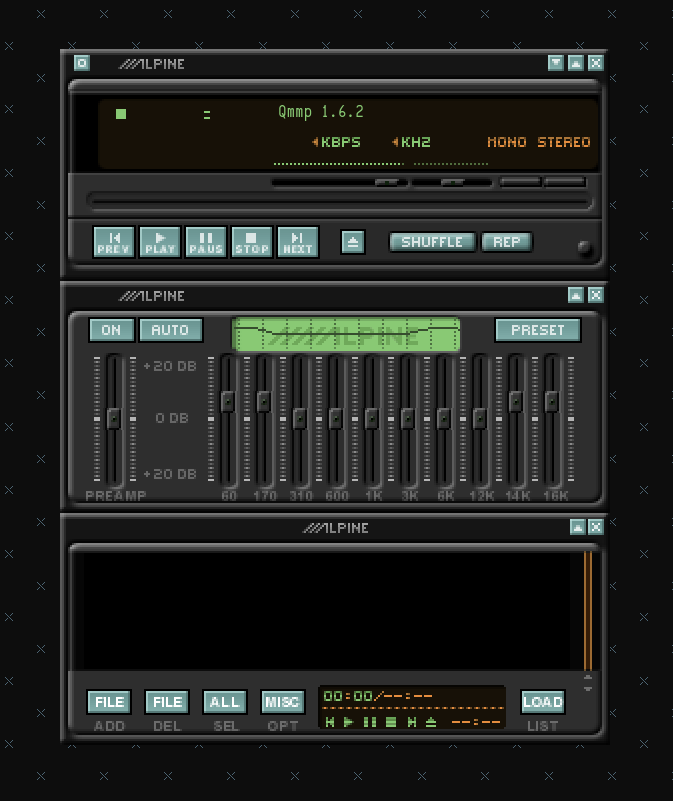
Task: Click the playlist scroll-down arrow
Action: pyautogui.click(x=588, y=688)
